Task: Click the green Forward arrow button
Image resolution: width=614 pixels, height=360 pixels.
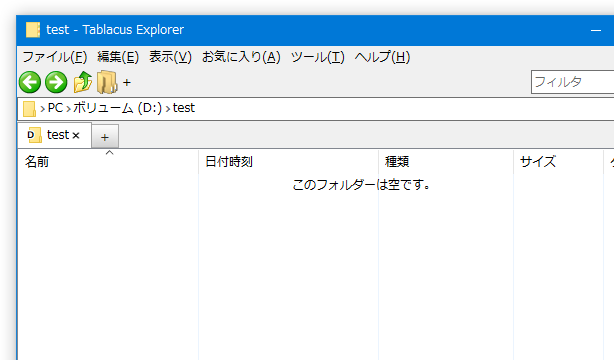Action: coord(56,82)
